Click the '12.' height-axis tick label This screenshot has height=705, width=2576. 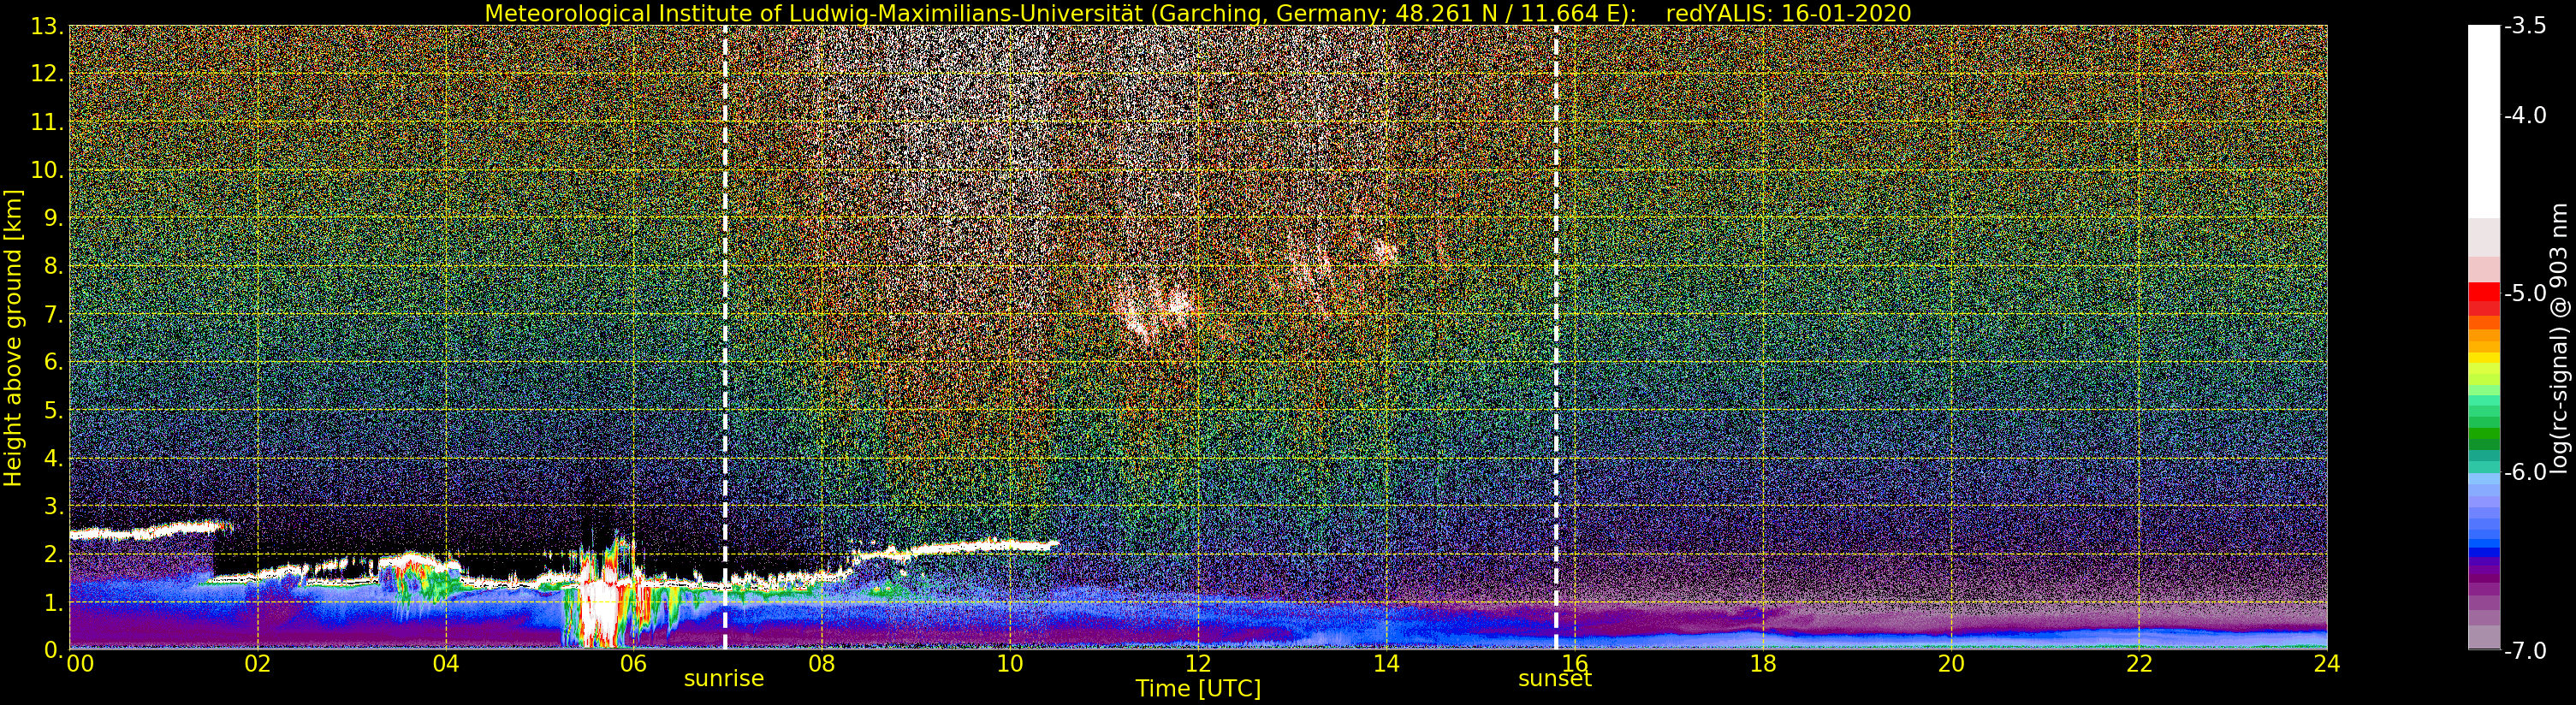click(x=48, y=74)
